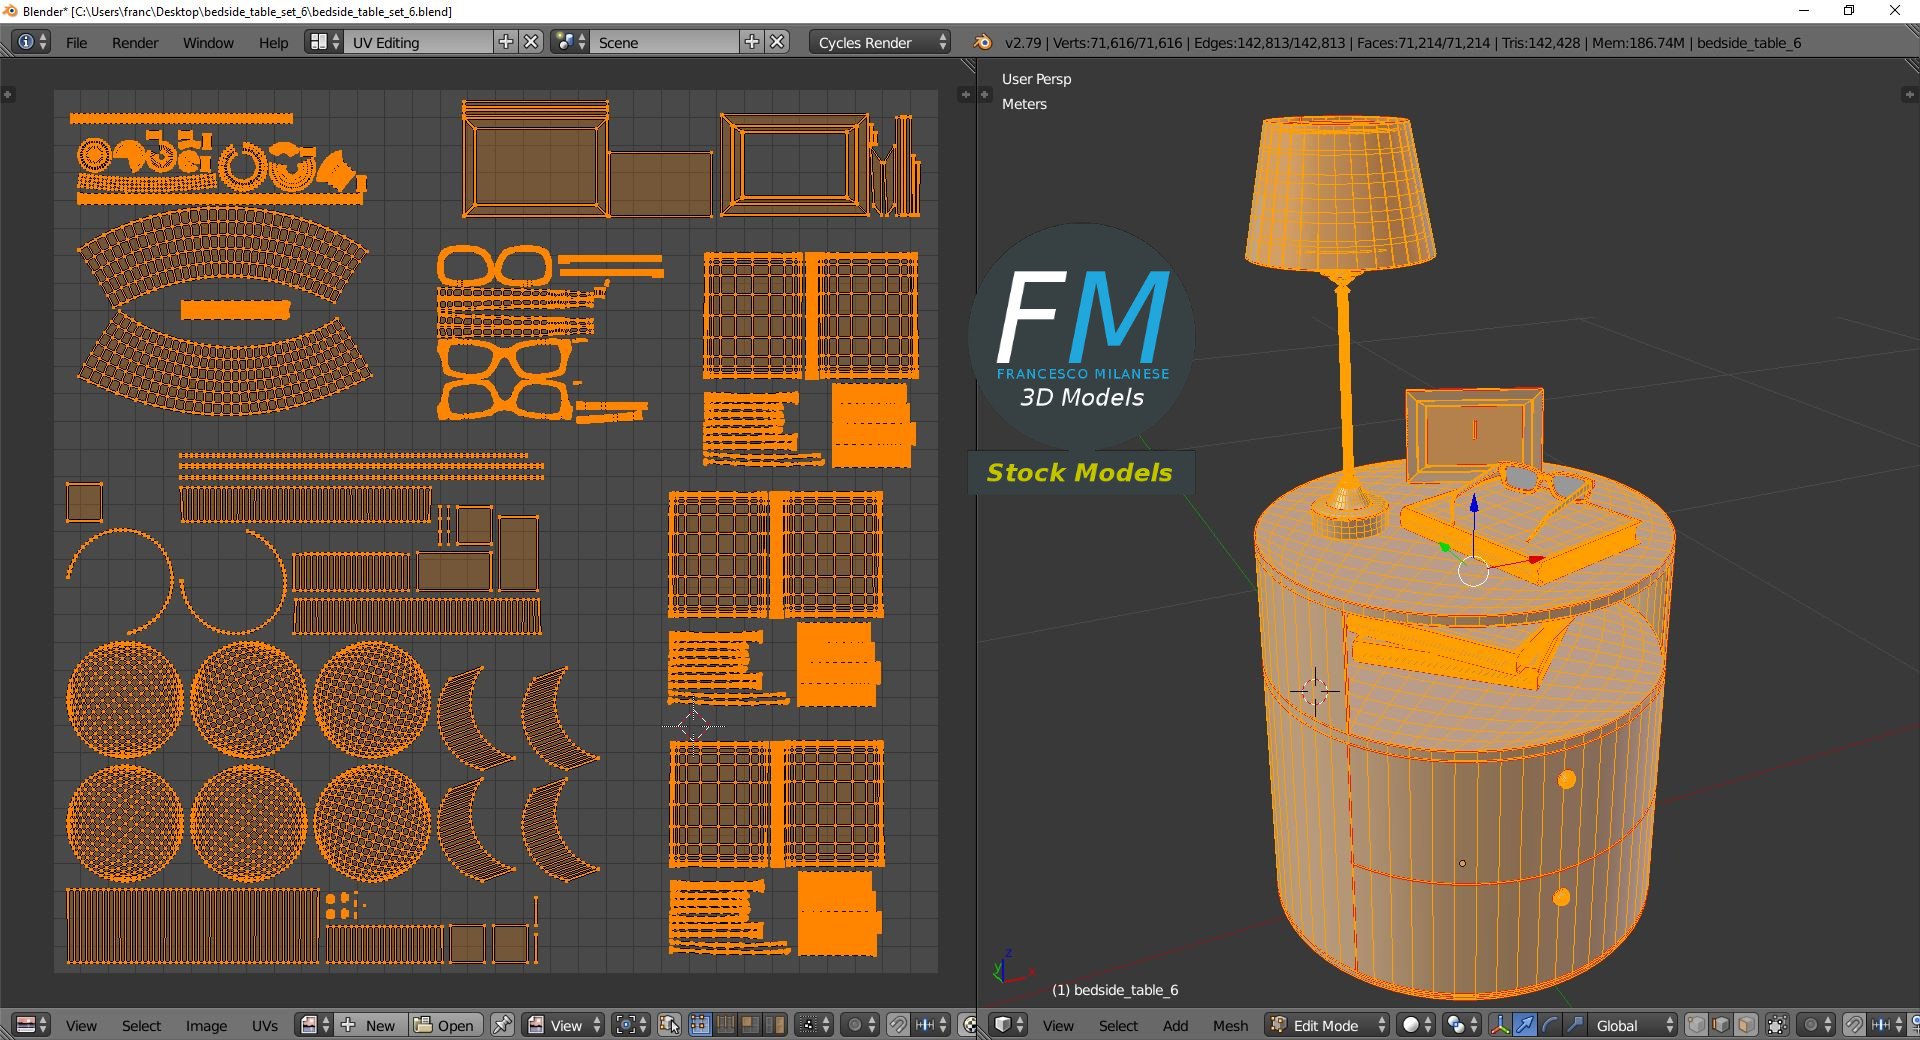Add a new scene
This screenshot has width=1920, height=1040.
tap(752, 42)
